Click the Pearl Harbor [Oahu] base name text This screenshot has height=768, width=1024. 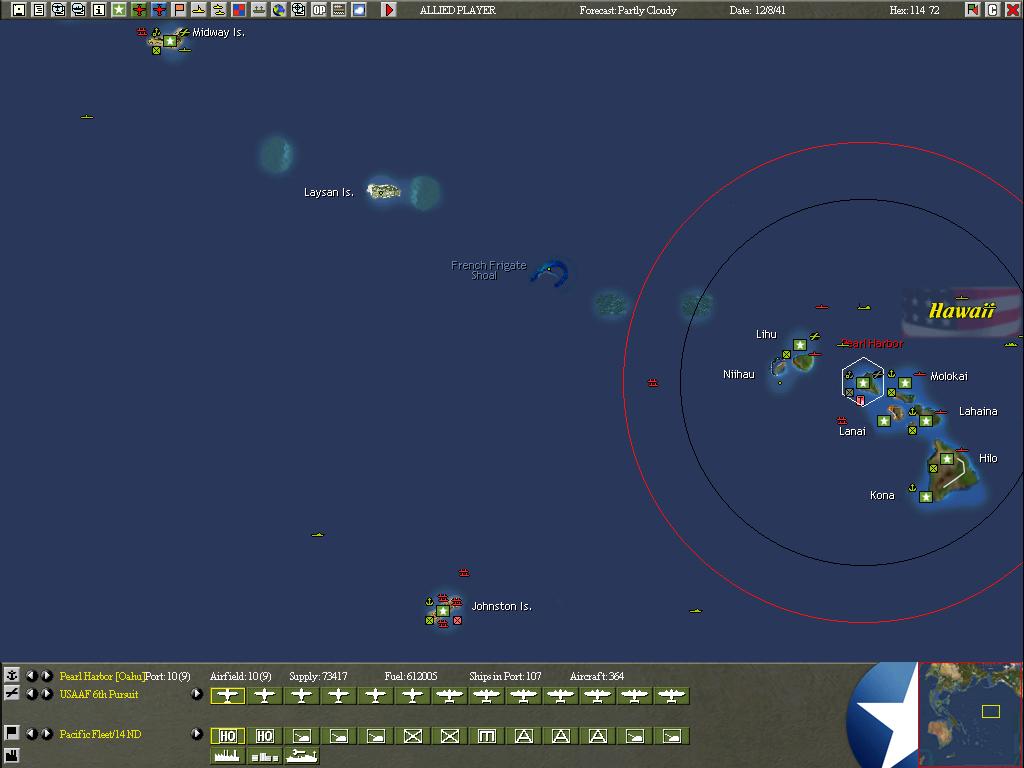(101, 676)
